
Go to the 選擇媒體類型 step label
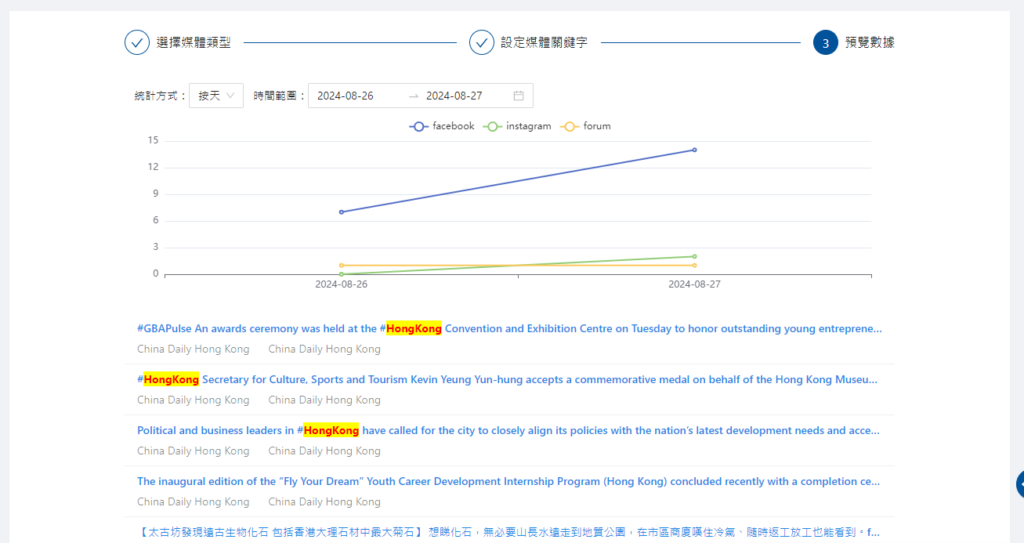coord(193,42)
